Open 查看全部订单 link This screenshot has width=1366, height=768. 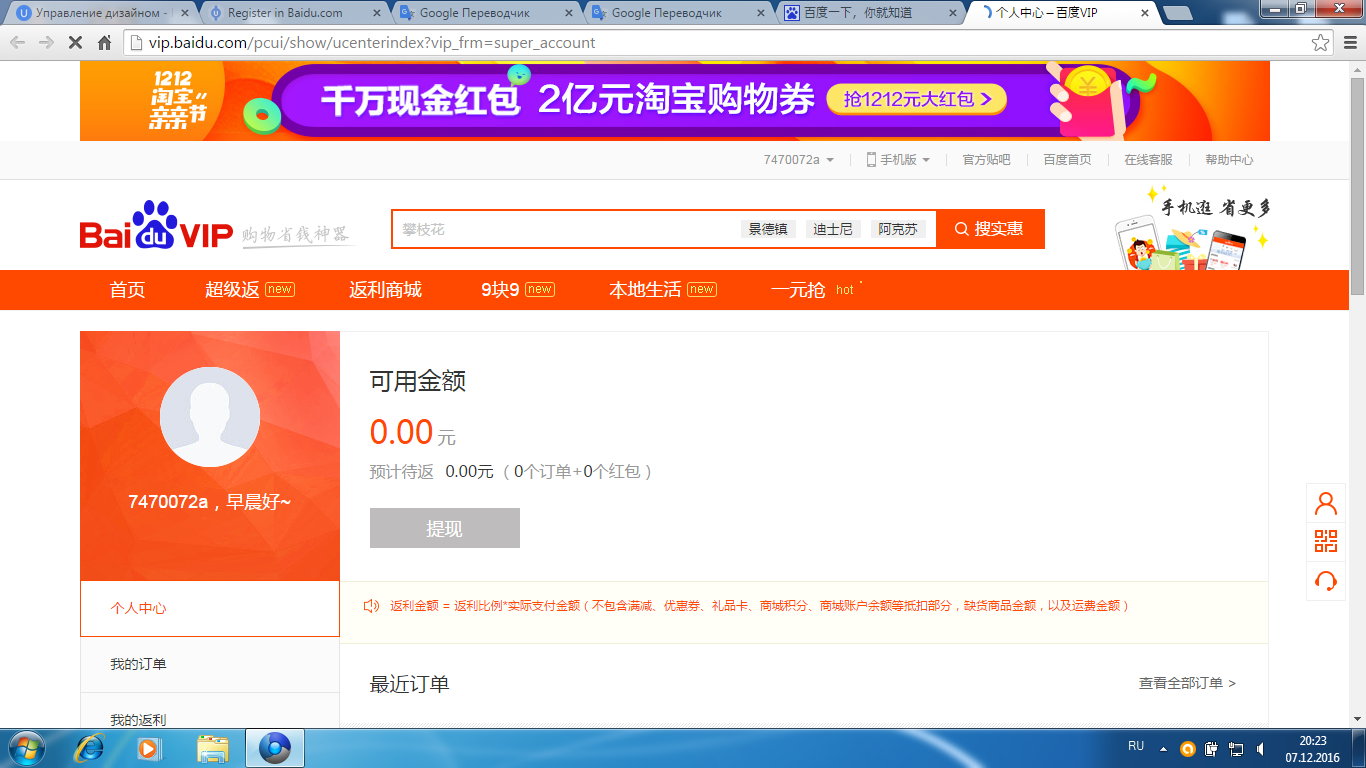click(1187, 683)
